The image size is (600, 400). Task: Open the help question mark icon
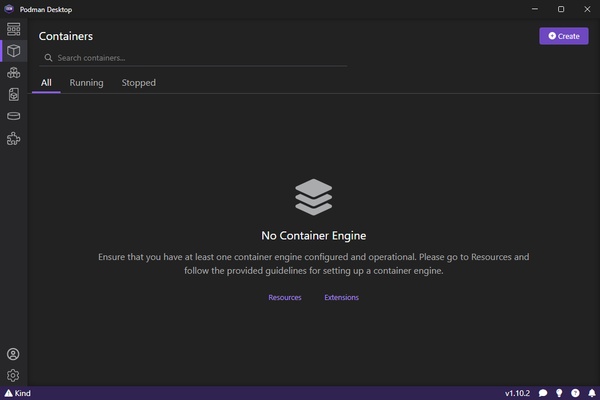pyautogui.click(x=575, y=393)
